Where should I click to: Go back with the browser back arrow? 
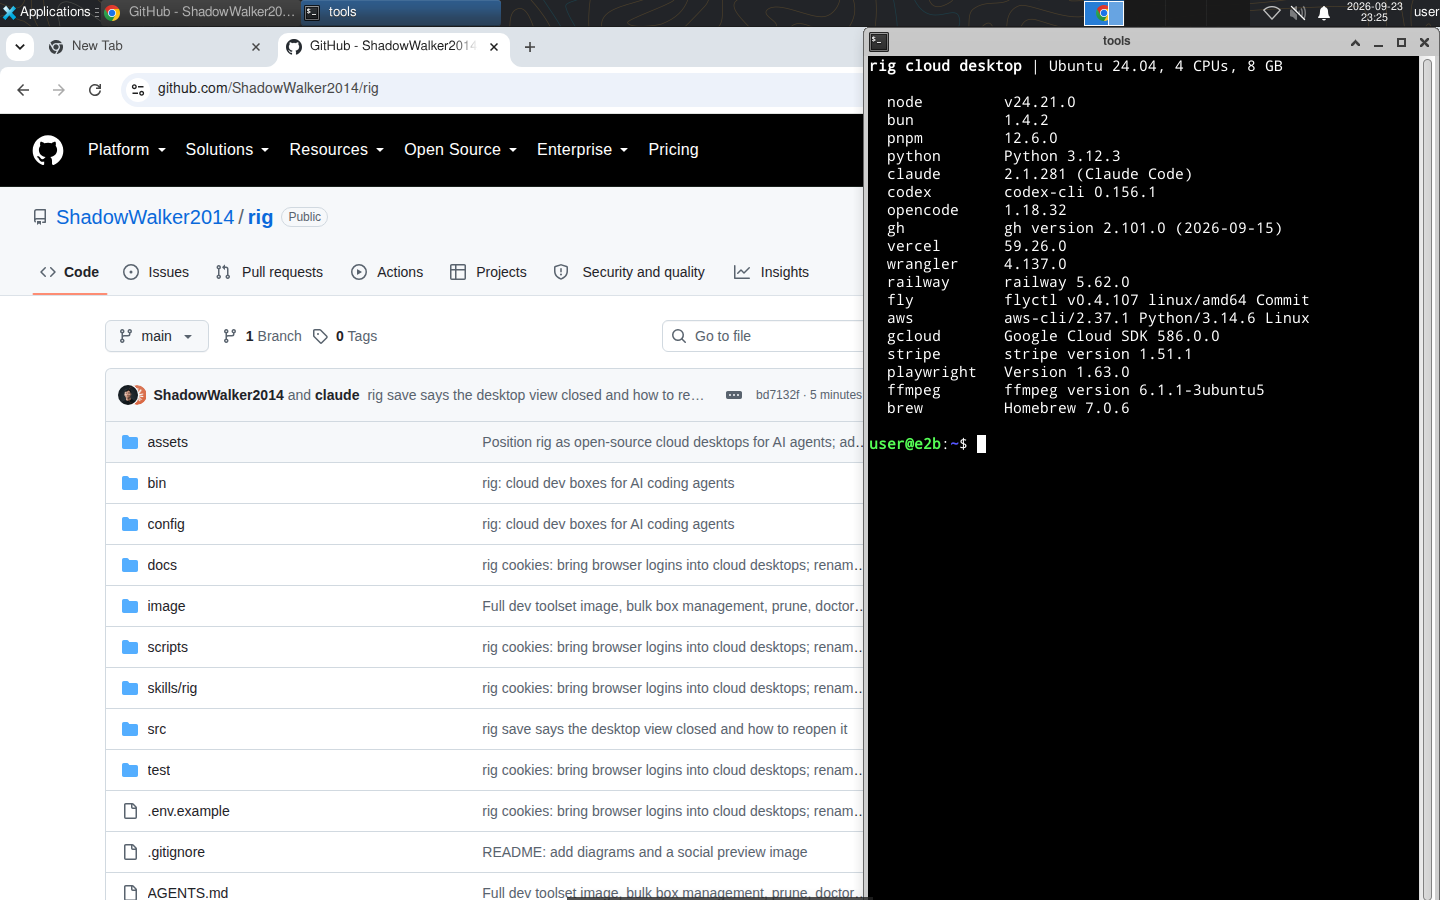(23, 89)
